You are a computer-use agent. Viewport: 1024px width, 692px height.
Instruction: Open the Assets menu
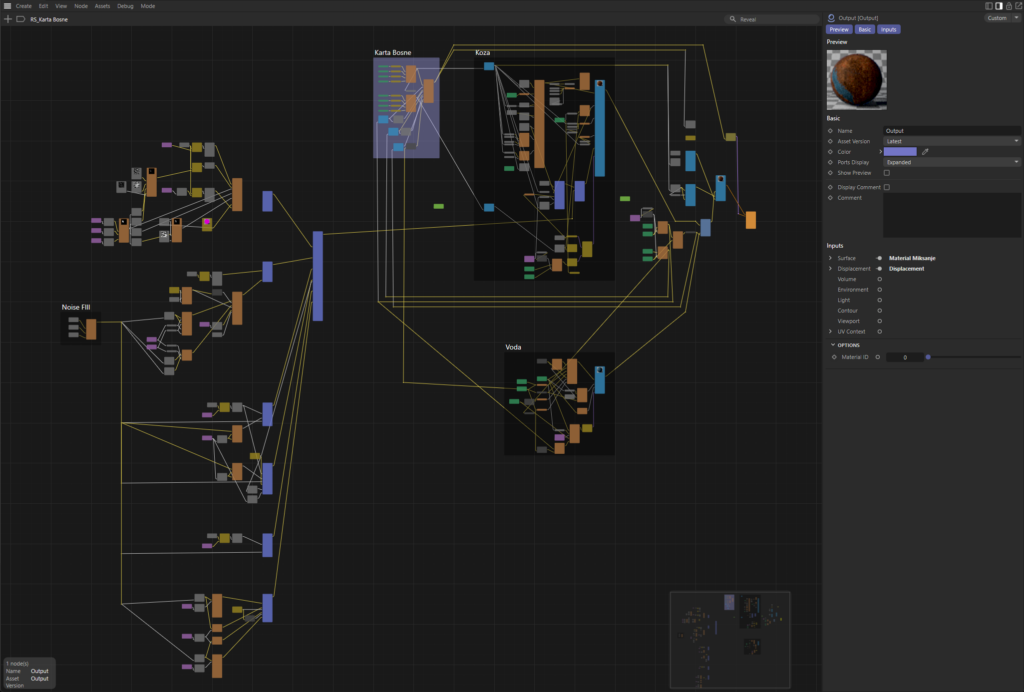point(102,6)
